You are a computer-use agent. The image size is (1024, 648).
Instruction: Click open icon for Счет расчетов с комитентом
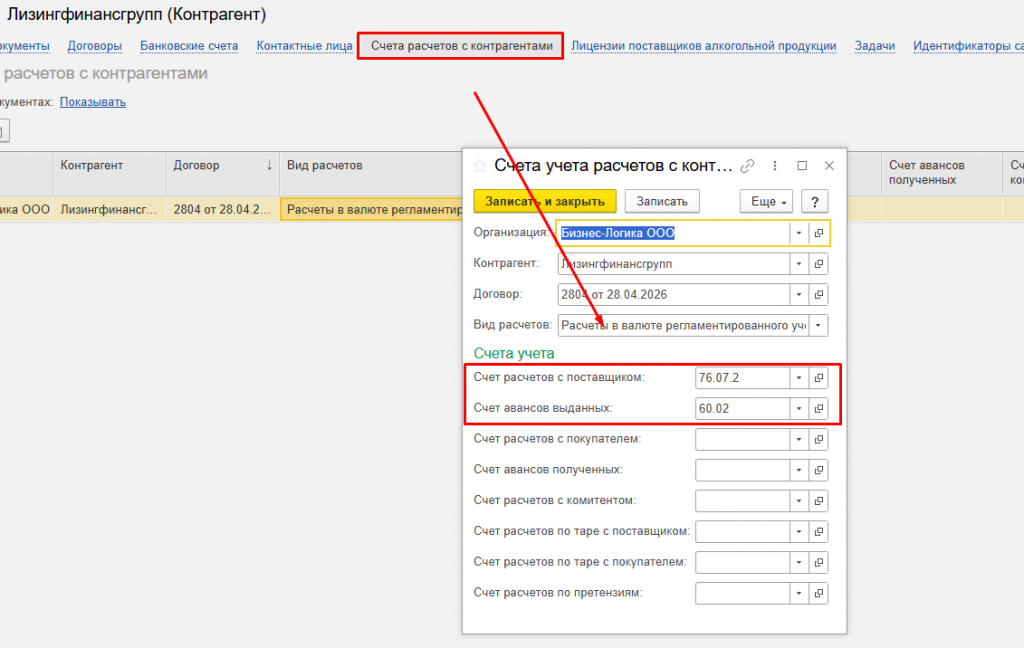pos(818,500)
